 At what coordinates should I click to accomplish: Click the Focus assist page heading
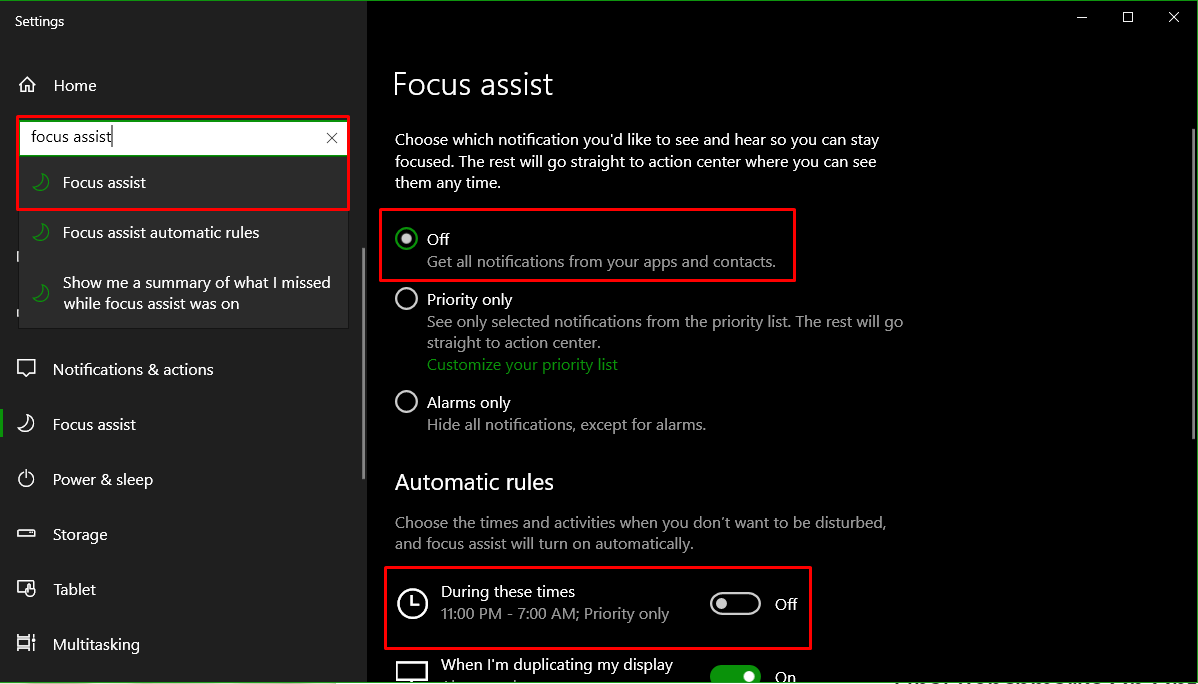(473, 84)
